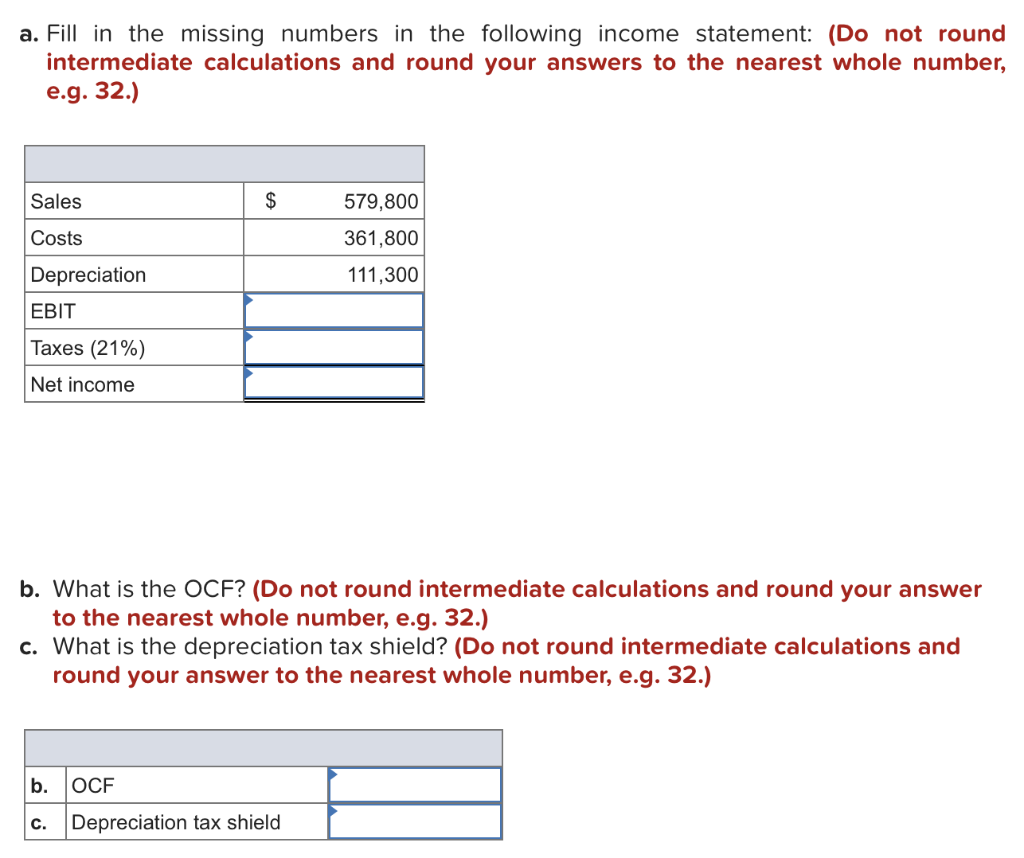Click the EBIT row label

pyautogui.click(x=53, y=311)
